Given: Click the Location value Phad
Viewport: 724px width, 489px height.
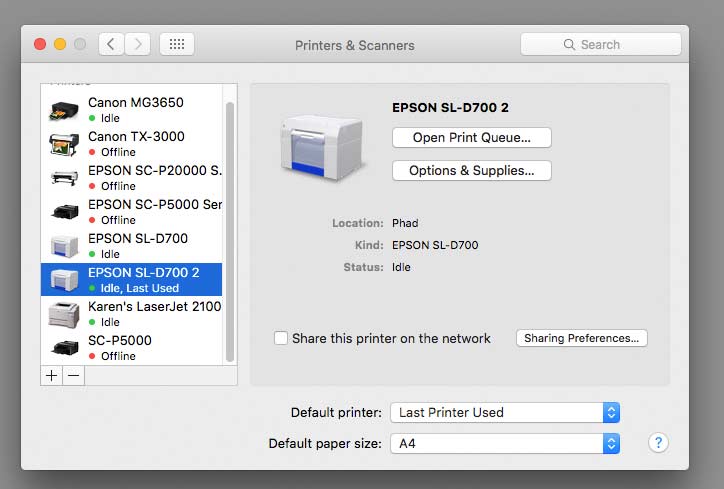Looking at the screenshot, I should 405,223.
